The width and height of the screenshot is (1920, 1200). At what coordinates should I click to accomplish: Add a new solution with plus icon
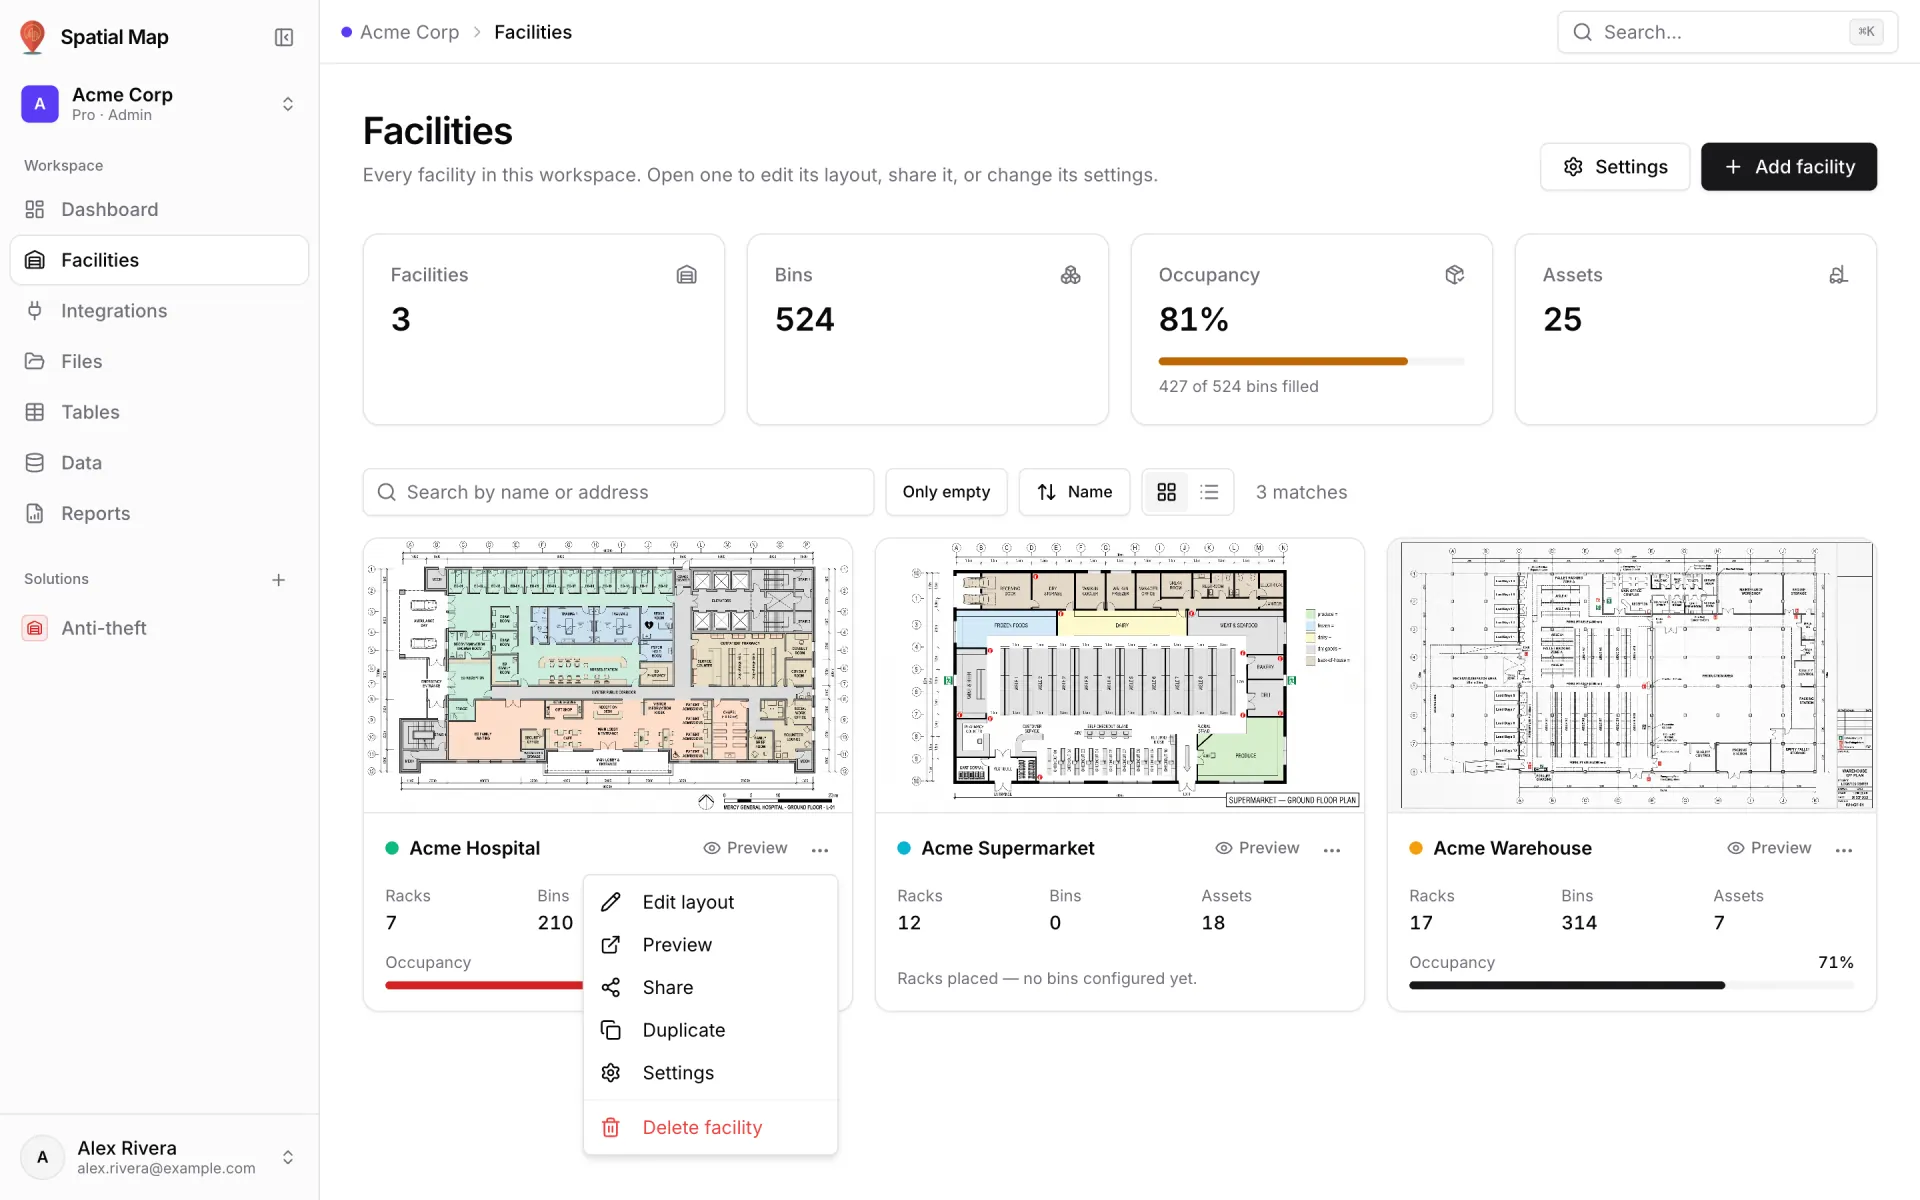click(279, 580)
